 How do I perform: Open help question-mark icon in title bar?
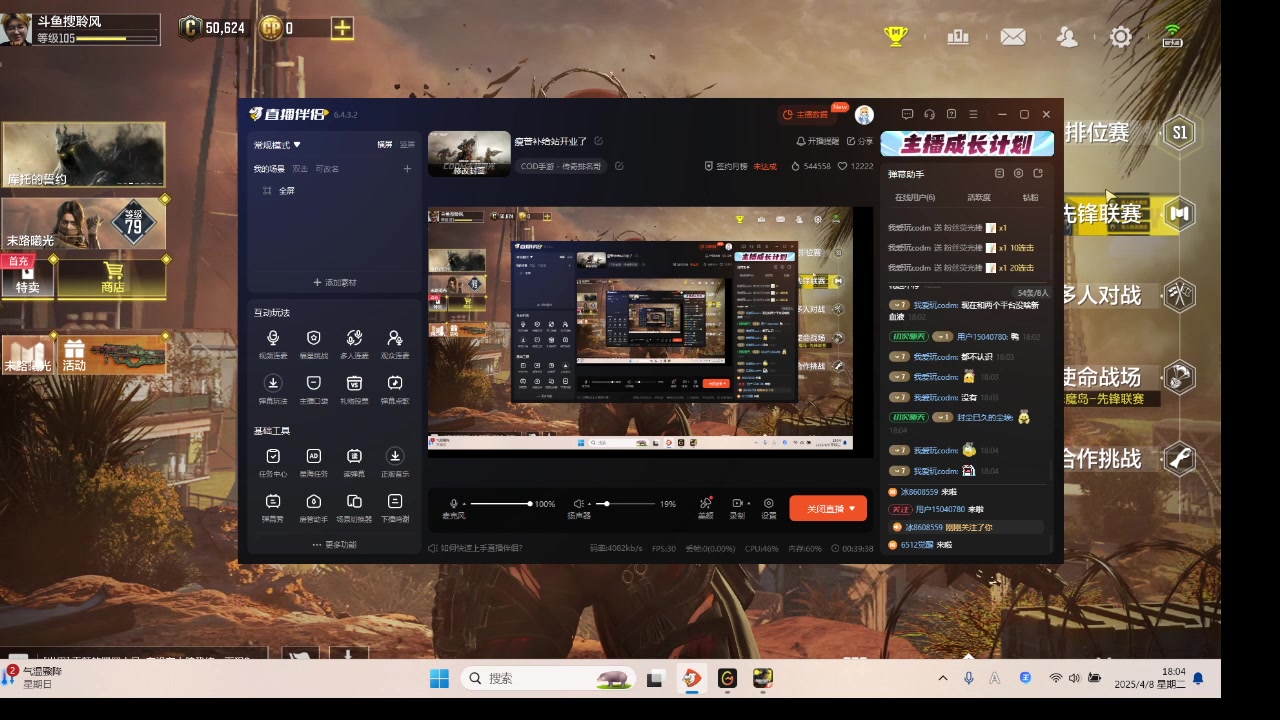(951, 114)
